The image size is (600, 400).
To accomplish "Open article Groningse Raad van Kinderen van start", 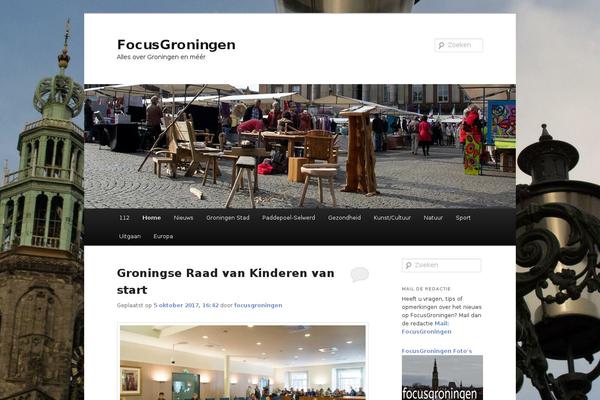I will pyautogui.click(x=225, y=281).
